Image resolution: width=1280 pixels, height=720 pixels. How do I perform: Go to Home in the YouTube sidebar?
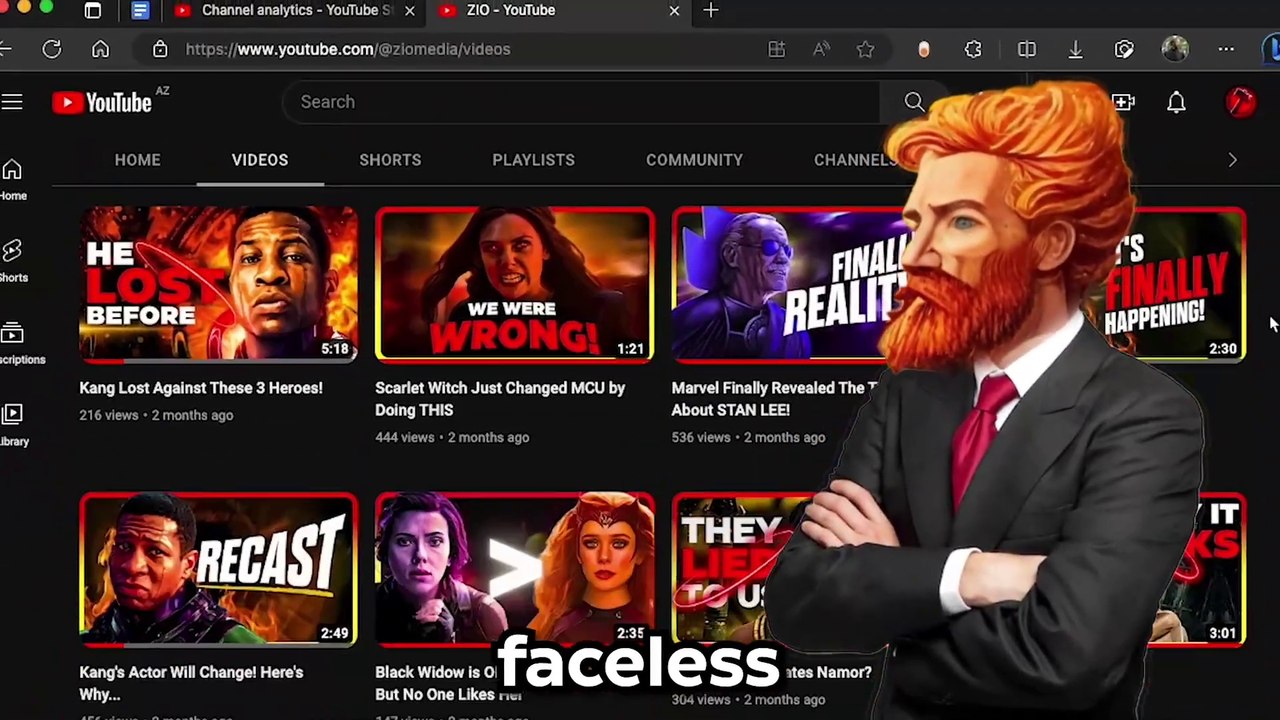tap(12, 180)
